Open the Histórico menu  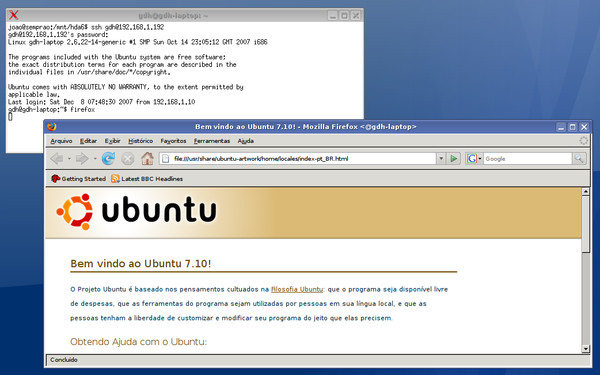click(140, 141)
